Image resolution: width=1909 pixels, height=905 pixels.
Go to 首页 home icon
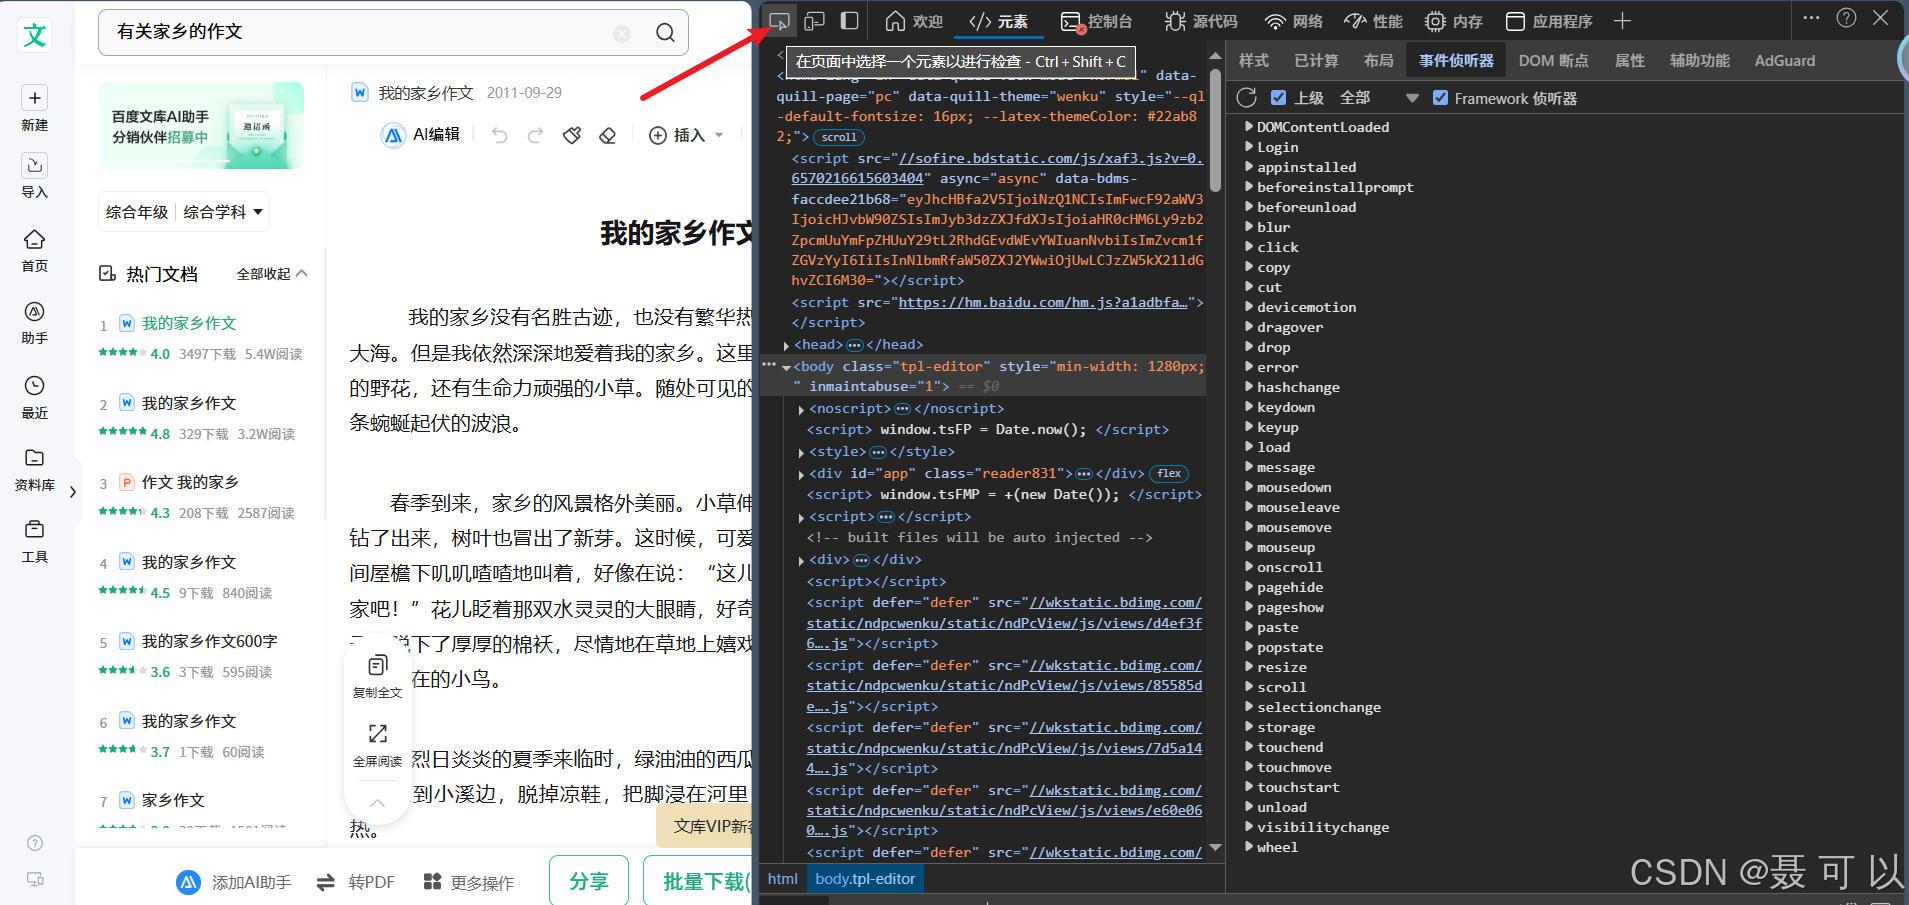tap(35, 239)
